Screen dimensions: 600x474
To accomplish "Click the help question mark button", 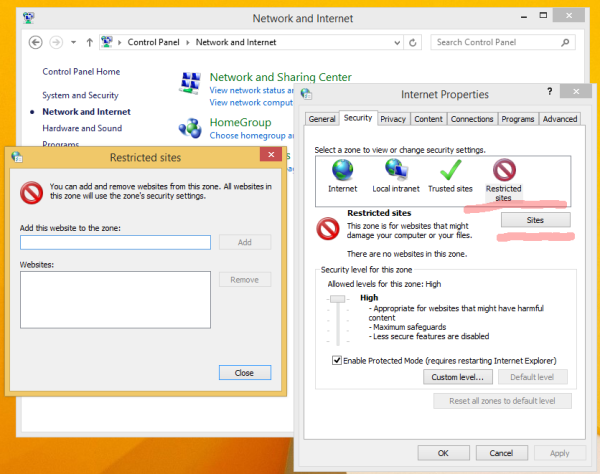I will click(x=549, y=91).
